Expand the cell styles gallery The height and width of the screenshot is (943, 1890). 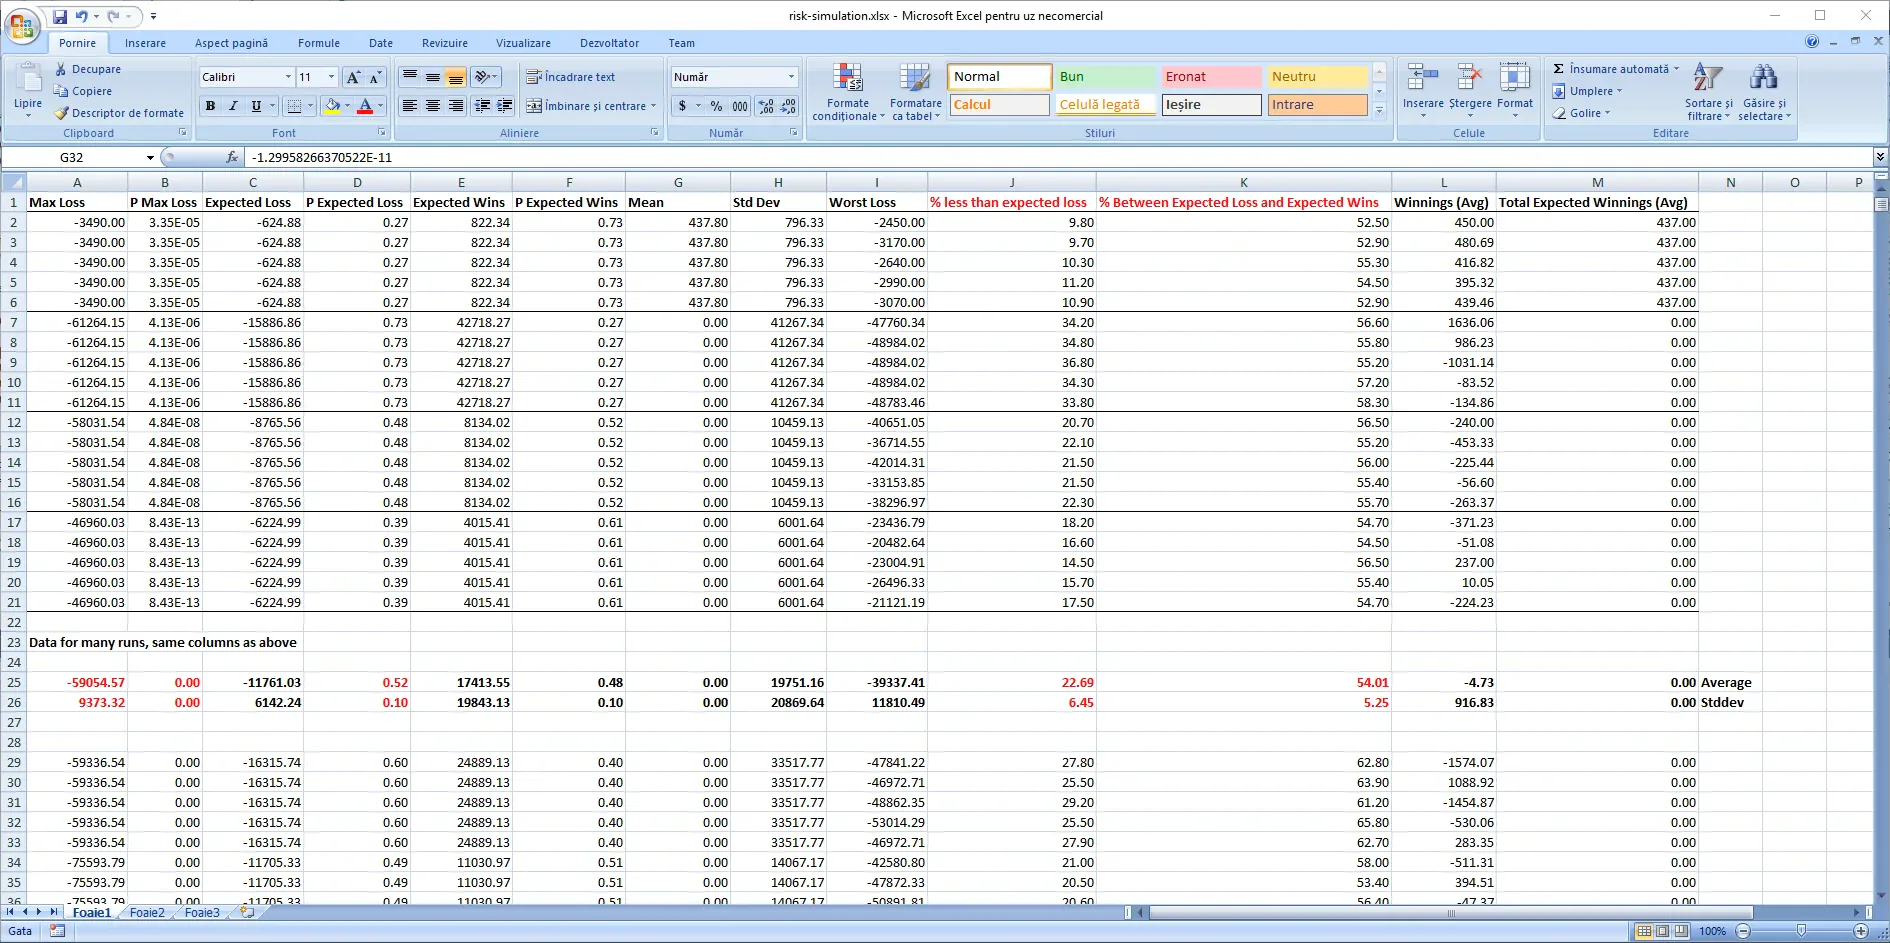1379,110
